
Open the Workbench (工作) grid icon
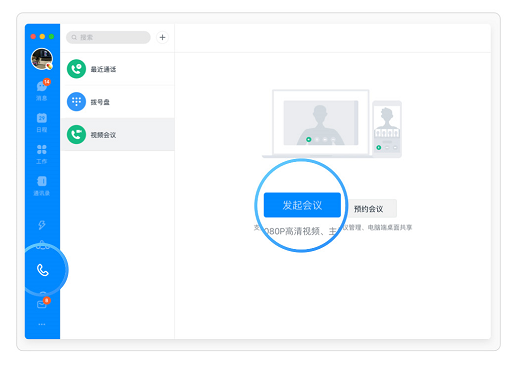[42, 154]
